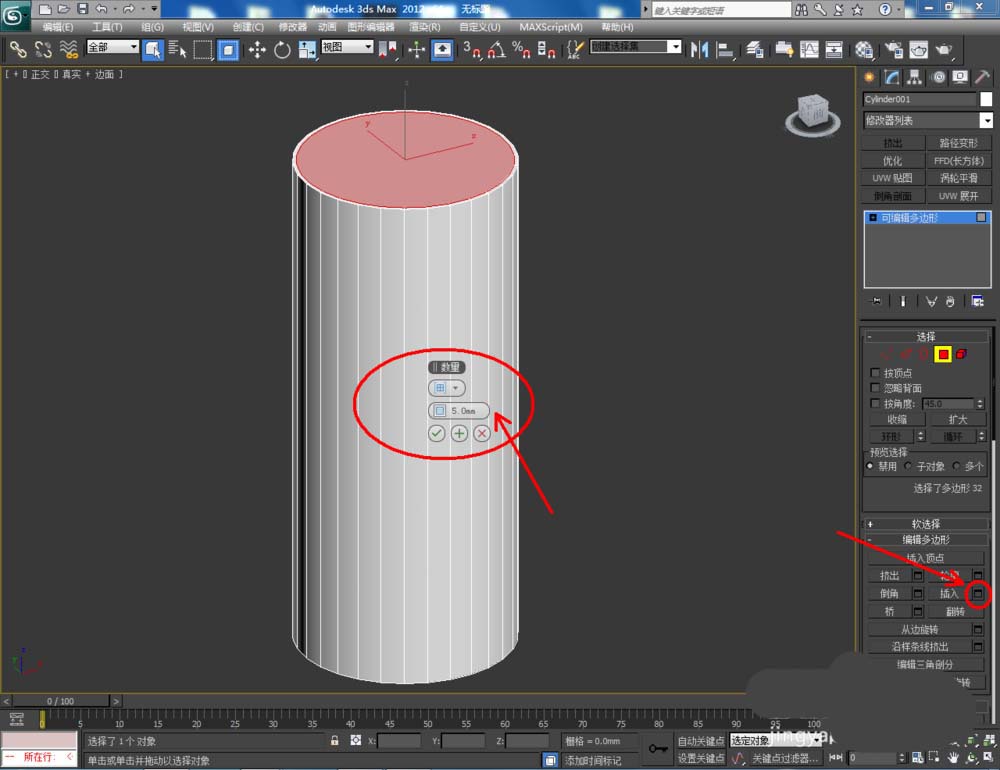
Task: Select the 子对象 preview radio option
Action: click(909, 466)
